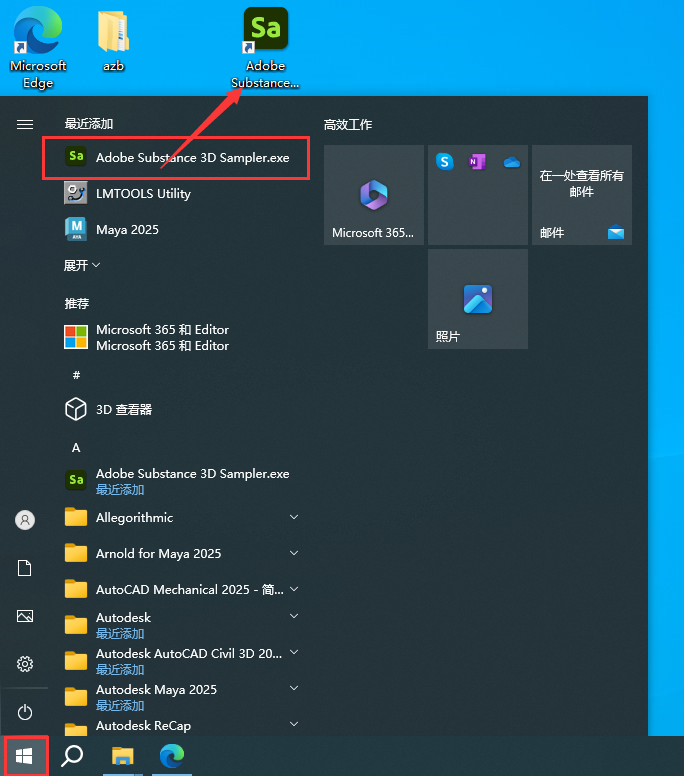The width and height of the screenshot is (684, 776).
Task: Open the 照片 (Photos) tile
Action: pos(477,299)
